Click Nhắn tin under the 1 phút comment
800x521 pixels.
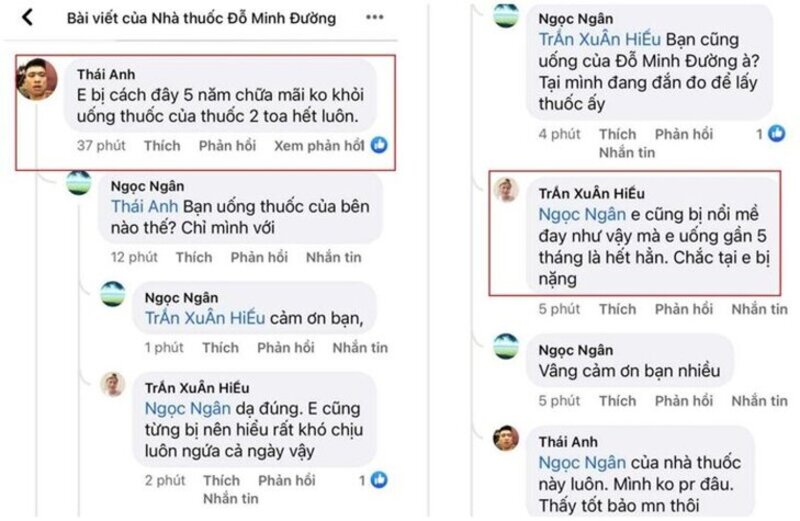point(360,348)
